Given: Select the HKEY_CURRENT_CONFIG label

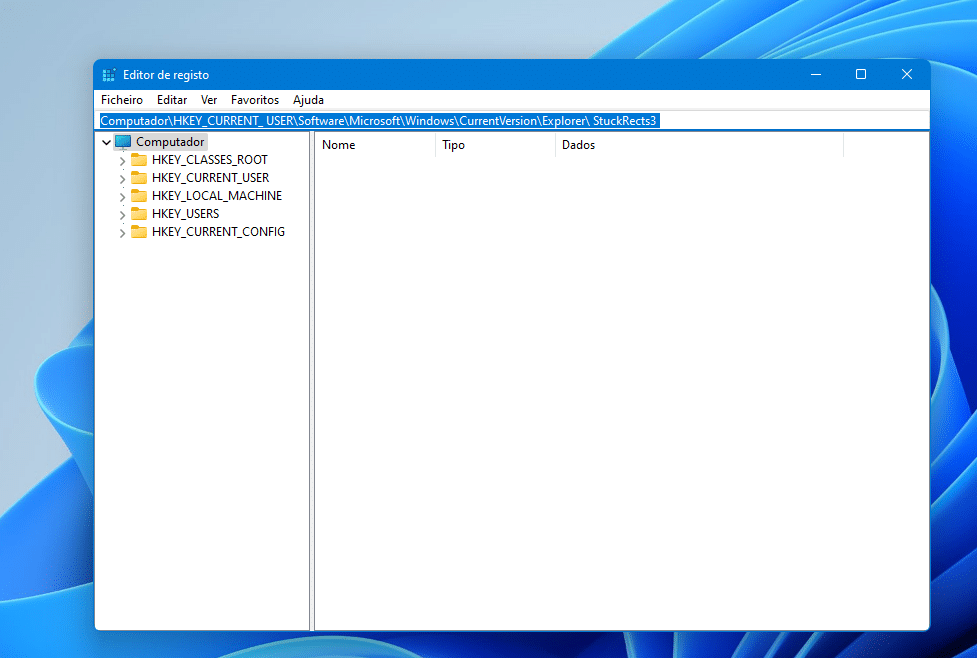Looking at the screenshot, I should click(x=218, y=232).
